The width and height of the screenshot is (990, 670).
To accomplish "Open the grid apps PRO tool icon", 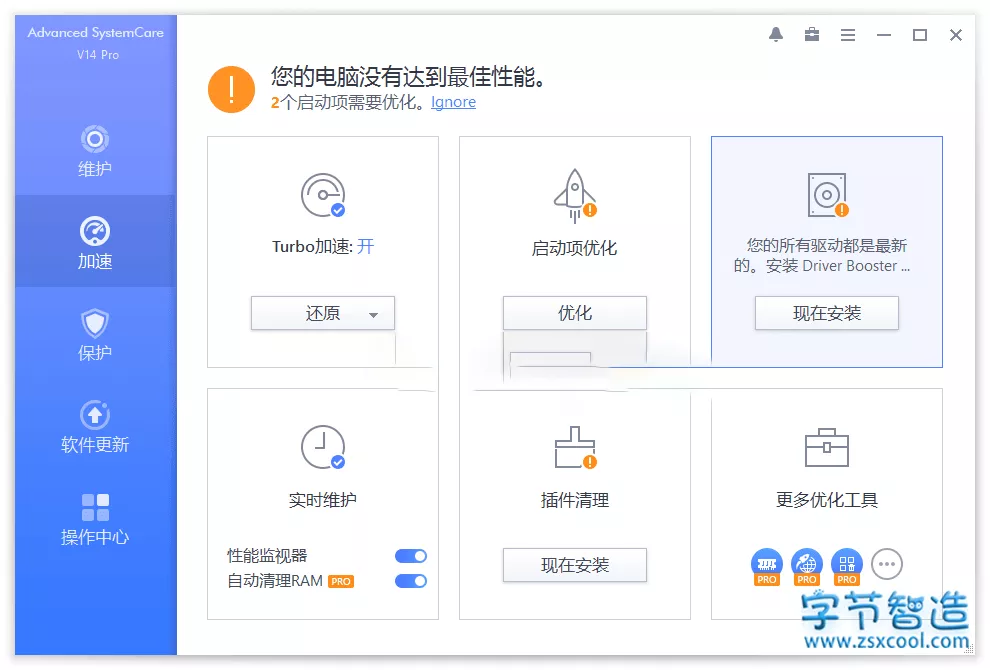I will point(847,566).
